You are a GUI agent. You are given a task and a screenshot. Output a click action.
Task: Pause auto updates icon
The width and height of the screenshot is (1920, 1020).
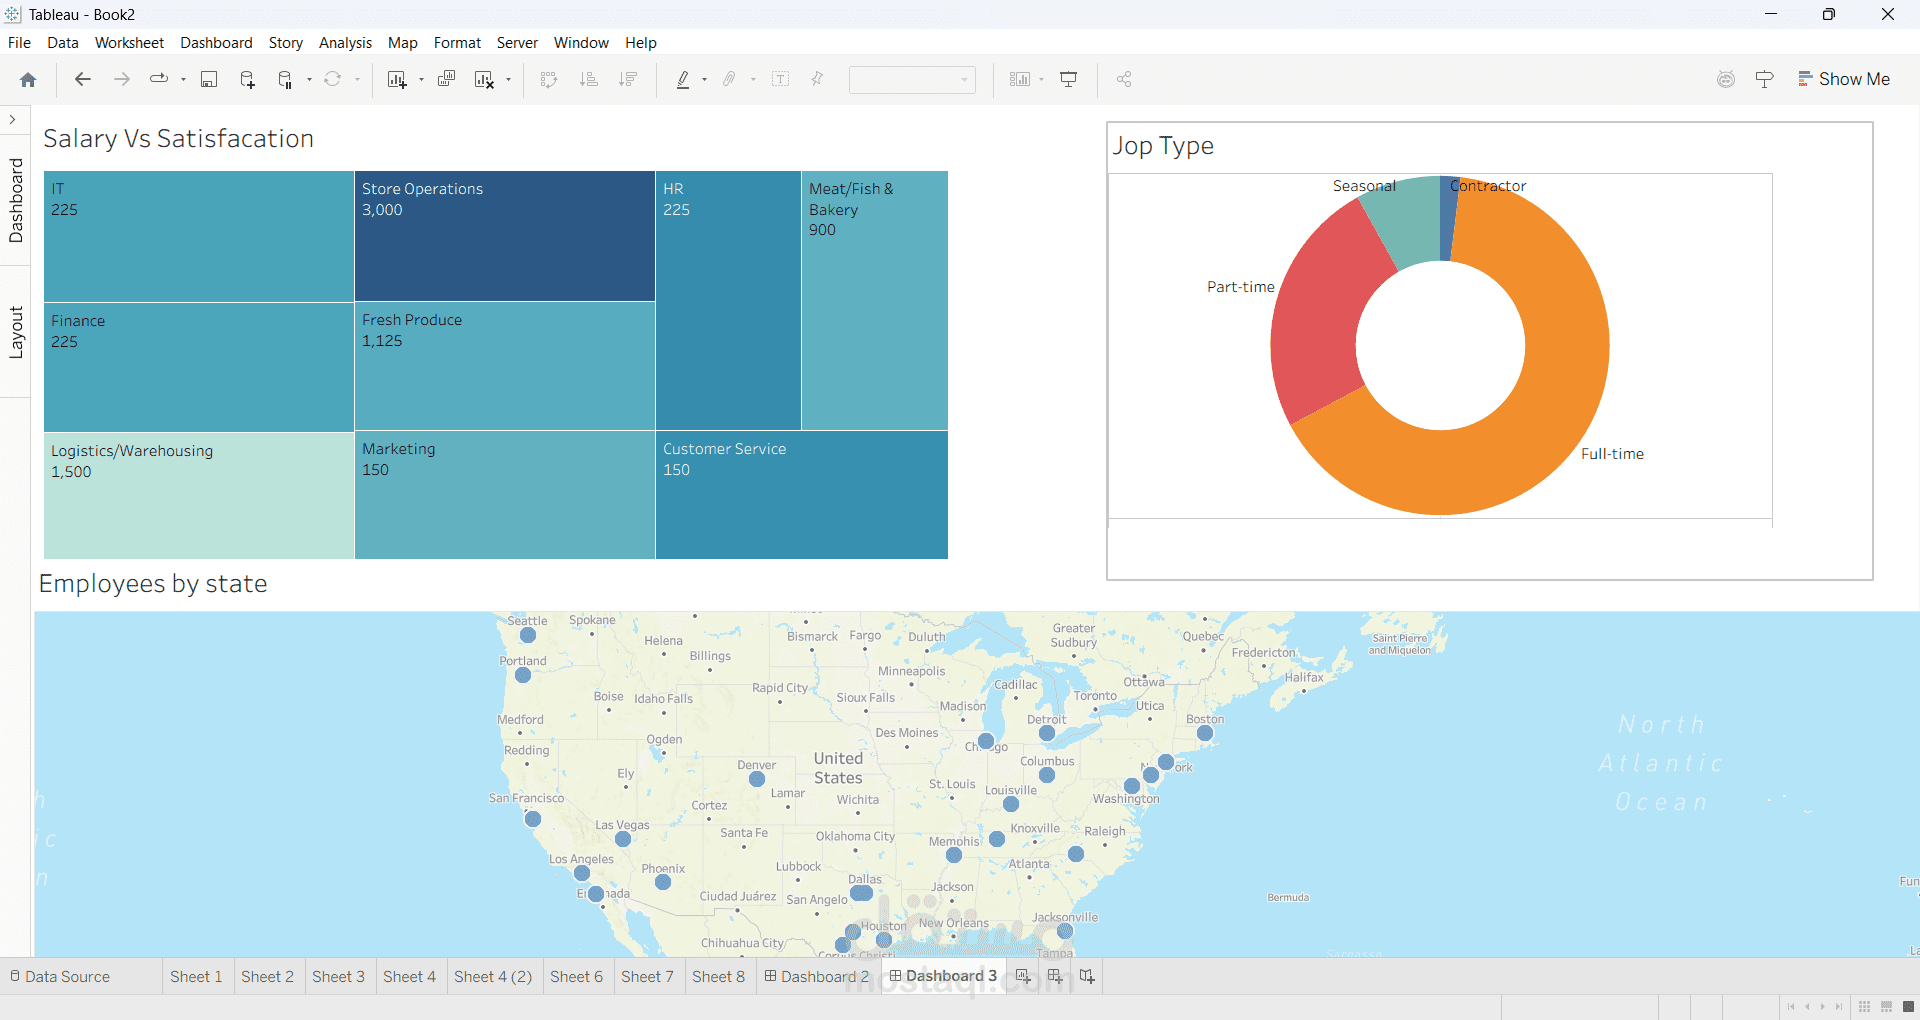286,80
